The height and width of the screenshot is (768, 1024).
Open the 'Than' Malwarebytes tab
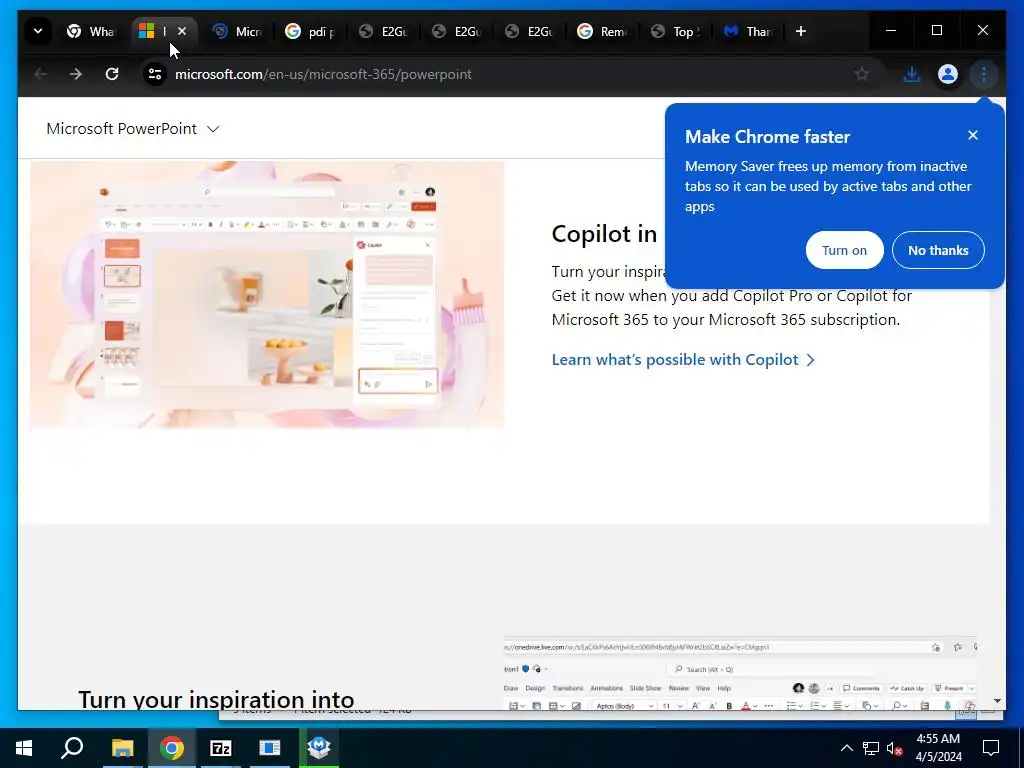[x=749, y=31]
